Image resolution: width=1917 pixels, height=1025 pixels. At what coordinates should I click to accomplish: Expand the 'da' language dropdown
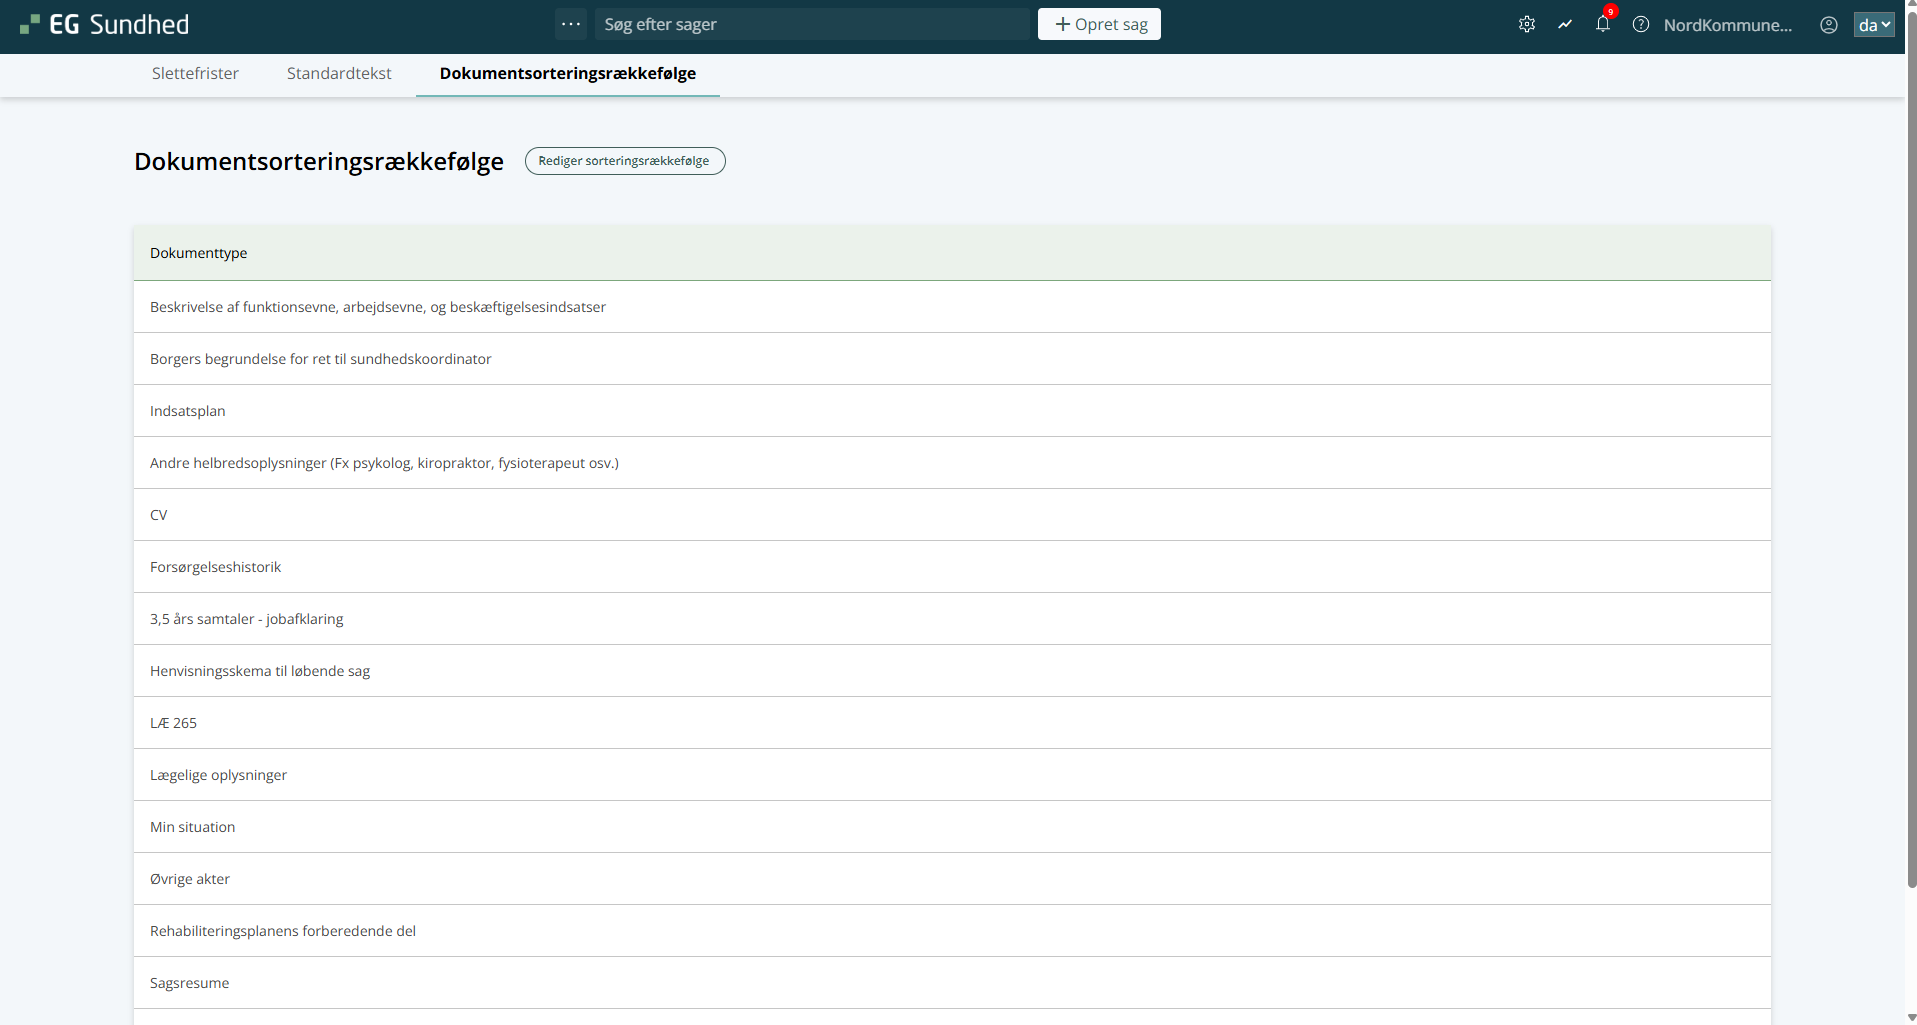(1873, 25)
